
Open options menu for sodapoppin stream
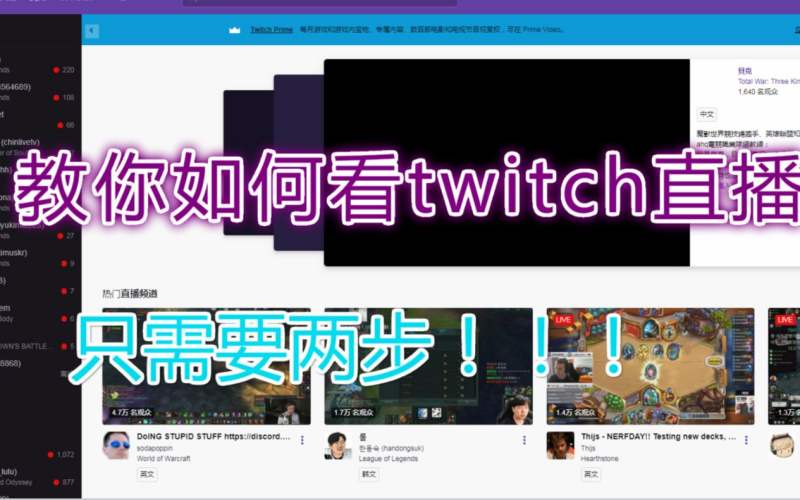[302, 440]
